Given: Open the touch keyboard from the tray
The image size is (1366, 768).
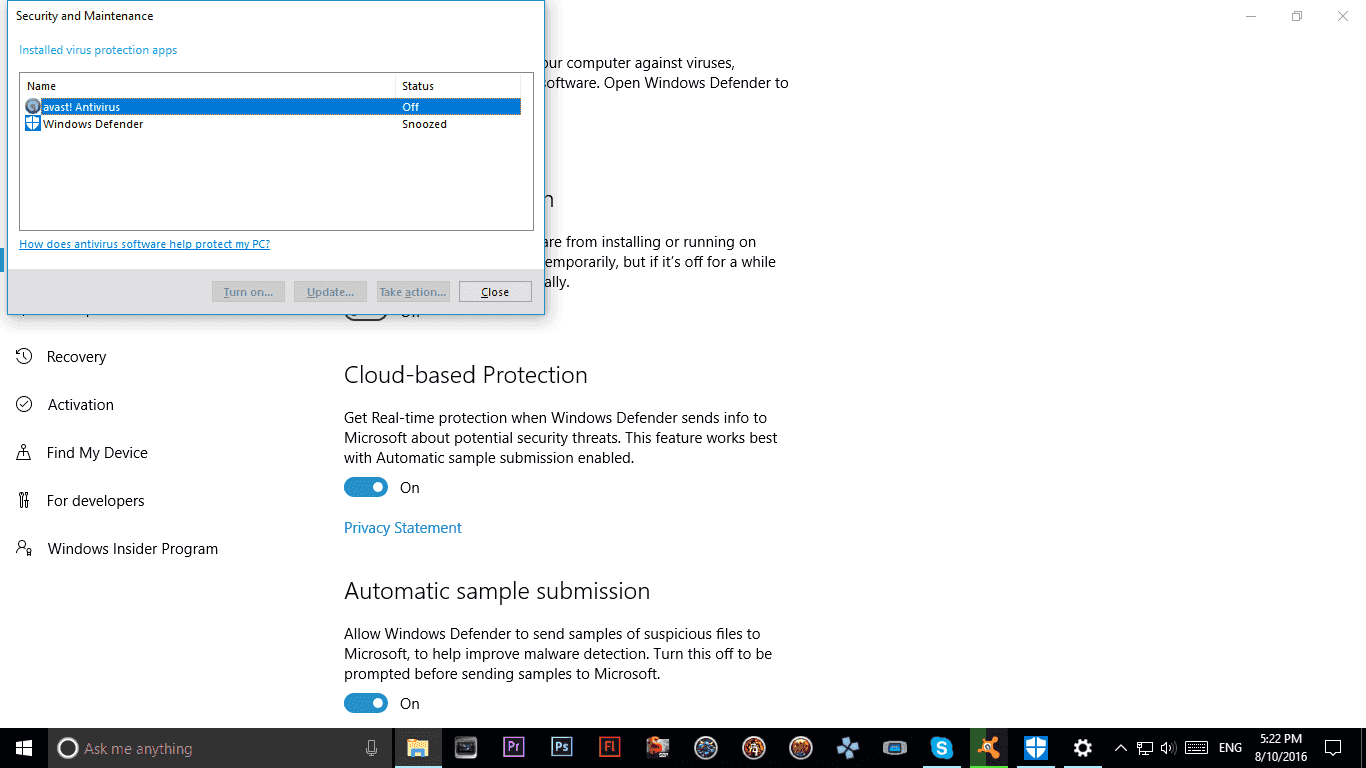Looking at the screenshot, I should pyautogui.click(x=1195, y=748).
